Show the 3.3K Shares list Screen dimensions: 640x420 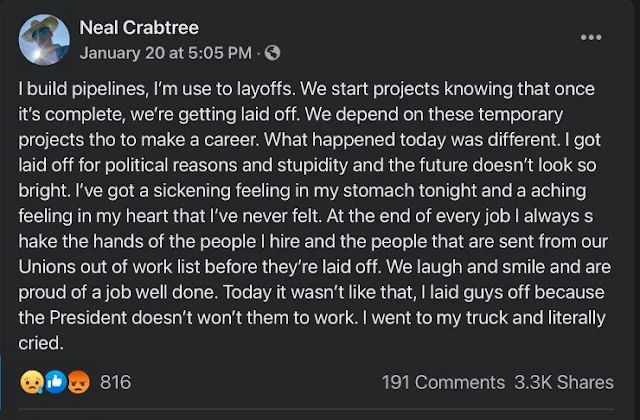point(567,382)
